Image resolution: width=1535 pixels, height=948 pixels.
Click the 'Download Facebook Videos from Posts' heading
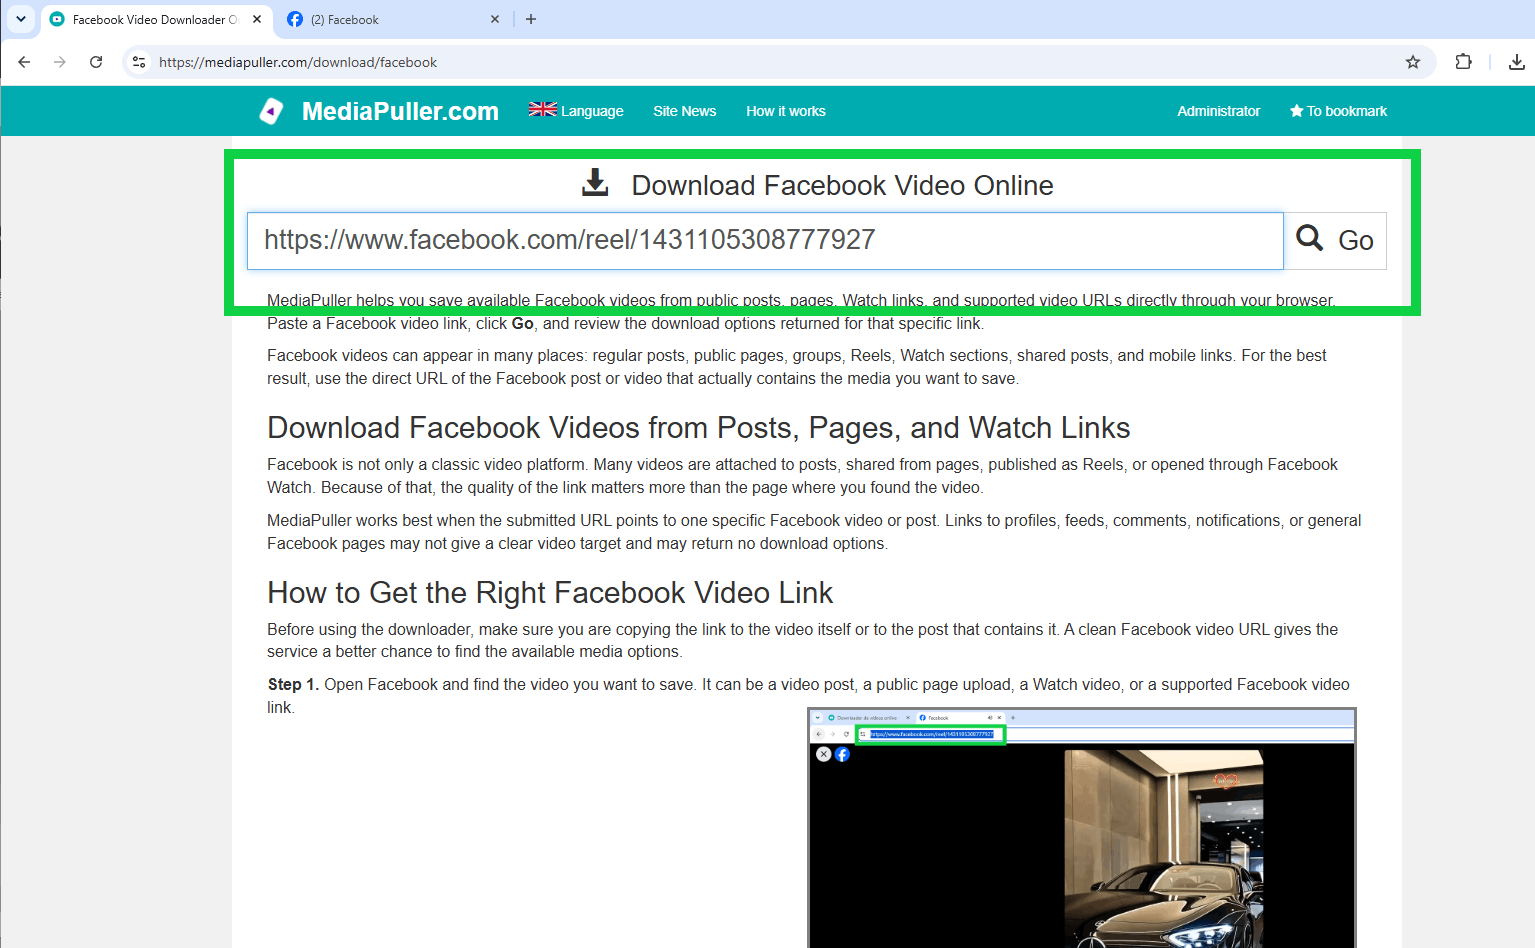click(x=698, y=427)
